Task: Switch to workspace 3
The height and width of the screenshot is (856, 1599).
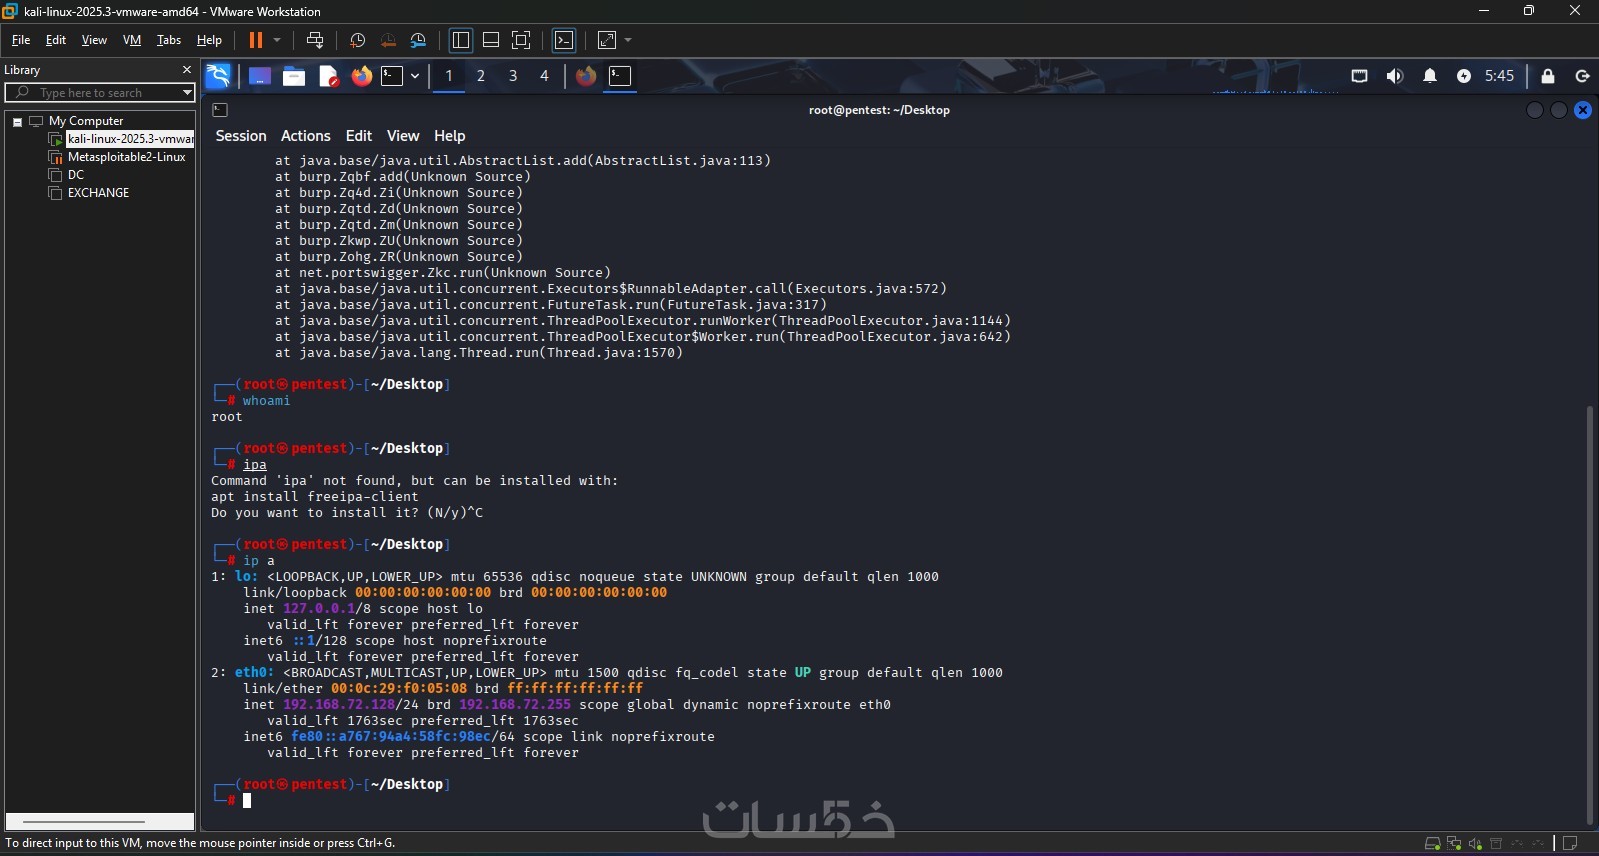Action: click(513, 76)
